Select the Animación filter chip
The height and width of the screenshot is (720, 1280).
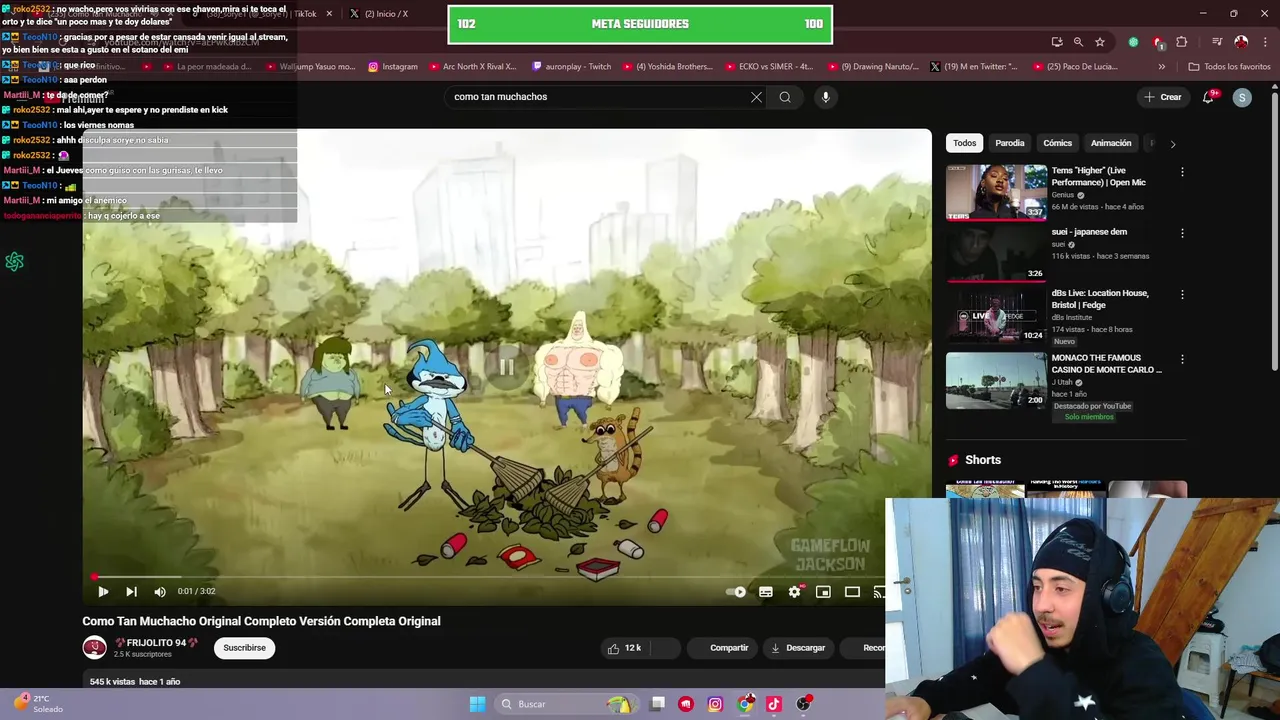click(x=1111, y=143)
